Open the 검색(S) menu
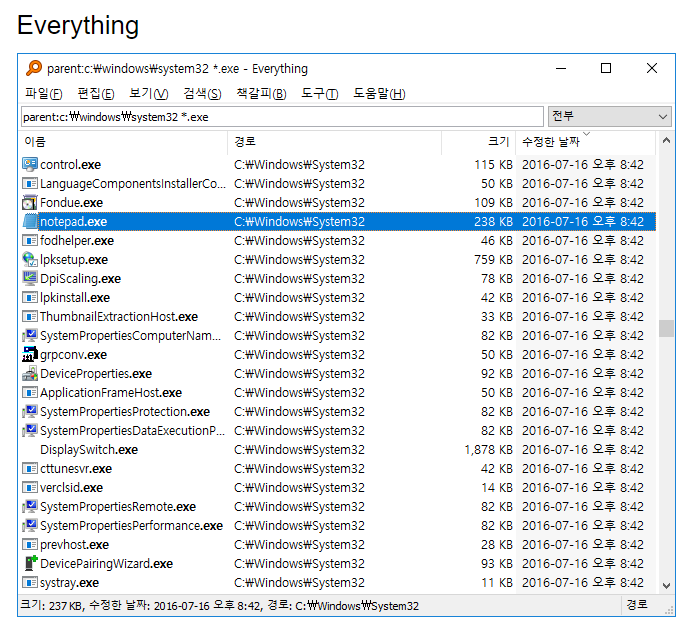 pos(202,94)
